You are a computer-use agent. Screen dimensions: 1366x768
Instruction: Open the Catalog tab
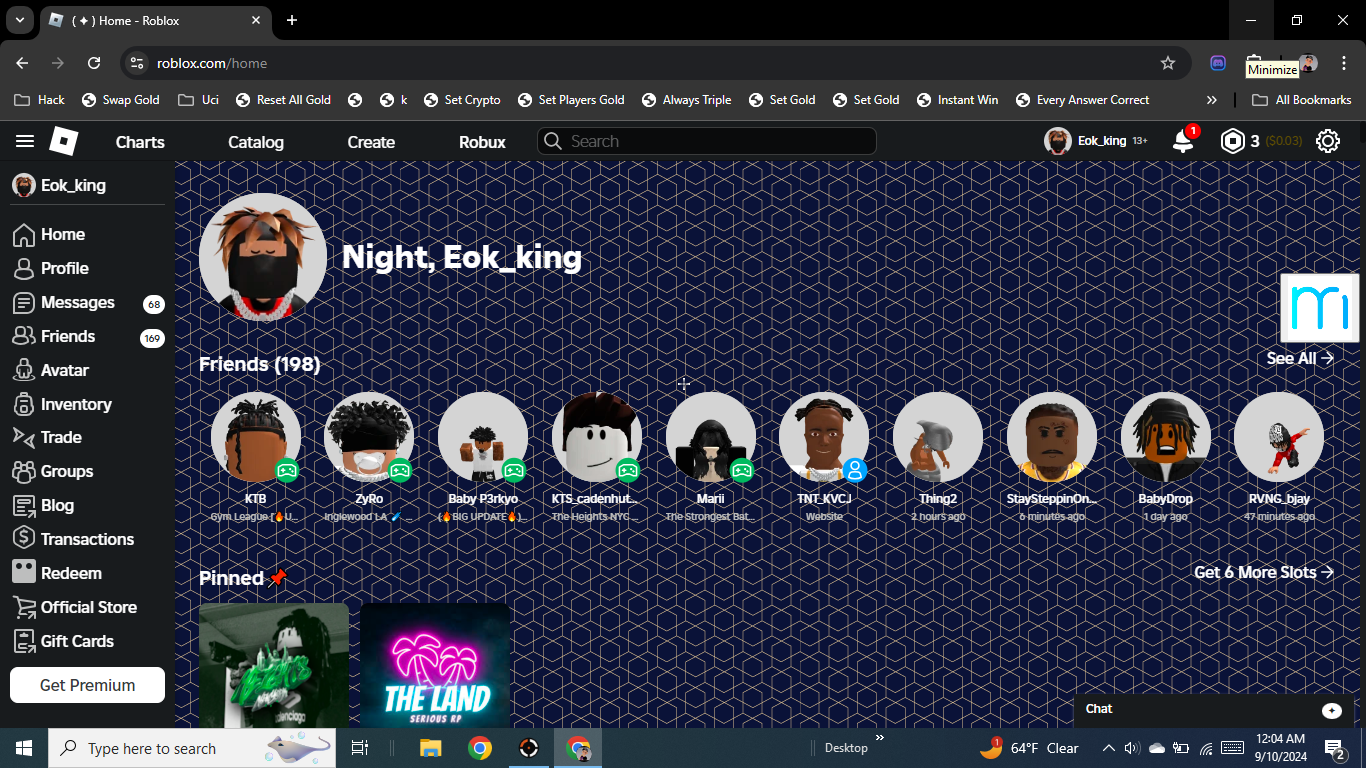tap(256, 142)
